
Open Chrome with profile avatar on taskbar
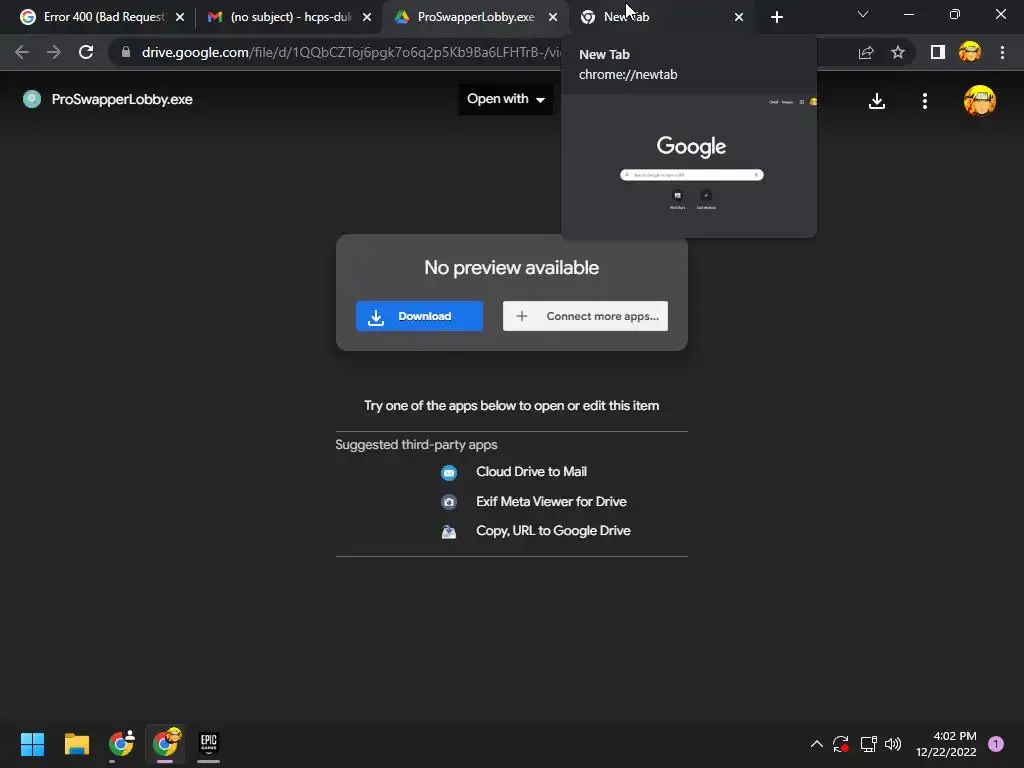point(165,744)
